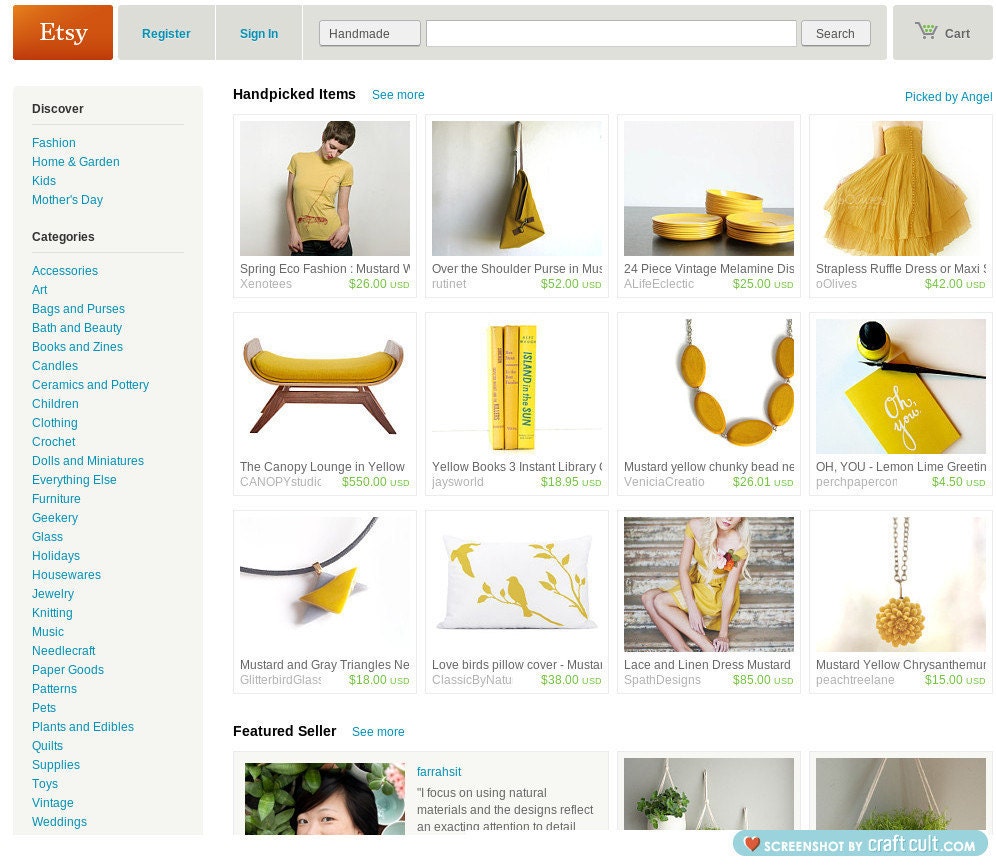Click the Search button
996x865 pixels.
(x=835, y=34)
